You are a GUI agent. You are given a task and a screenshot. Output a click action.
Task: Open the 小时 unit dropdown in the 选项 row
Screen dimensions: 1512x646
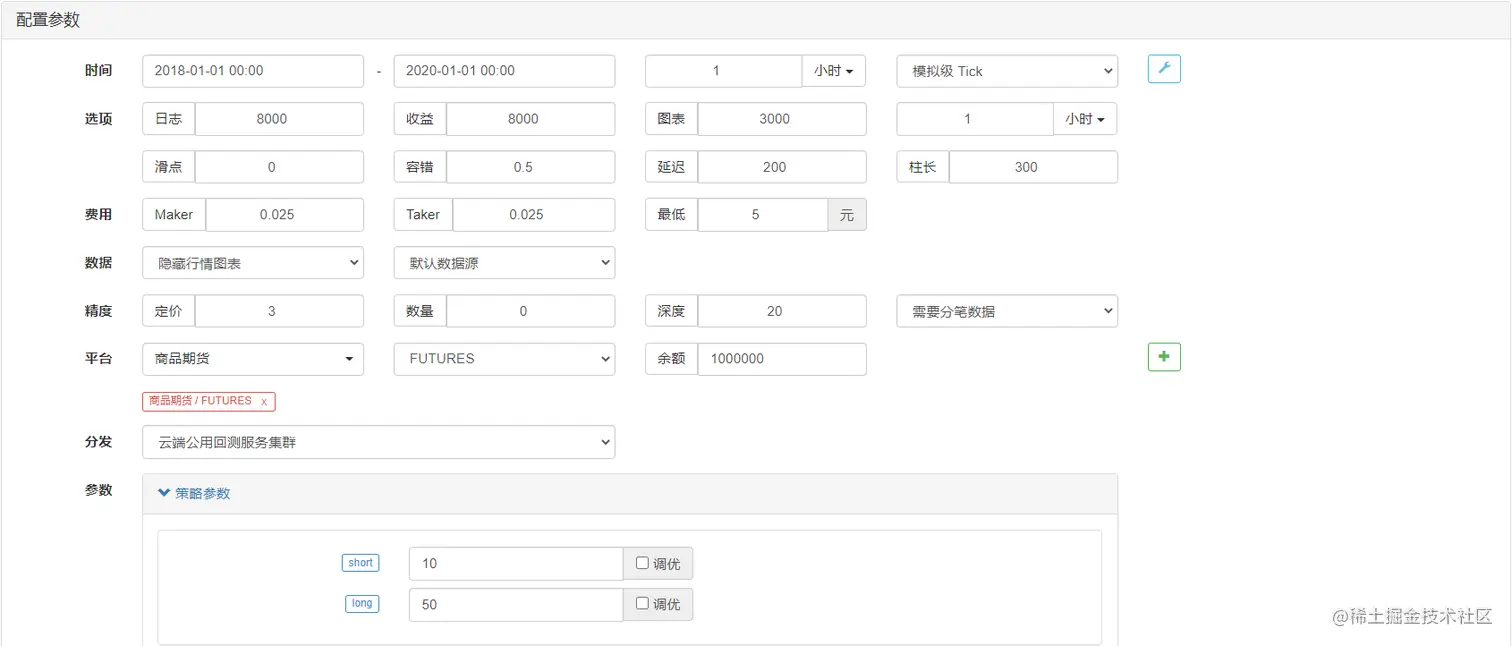coord(1085,119)
